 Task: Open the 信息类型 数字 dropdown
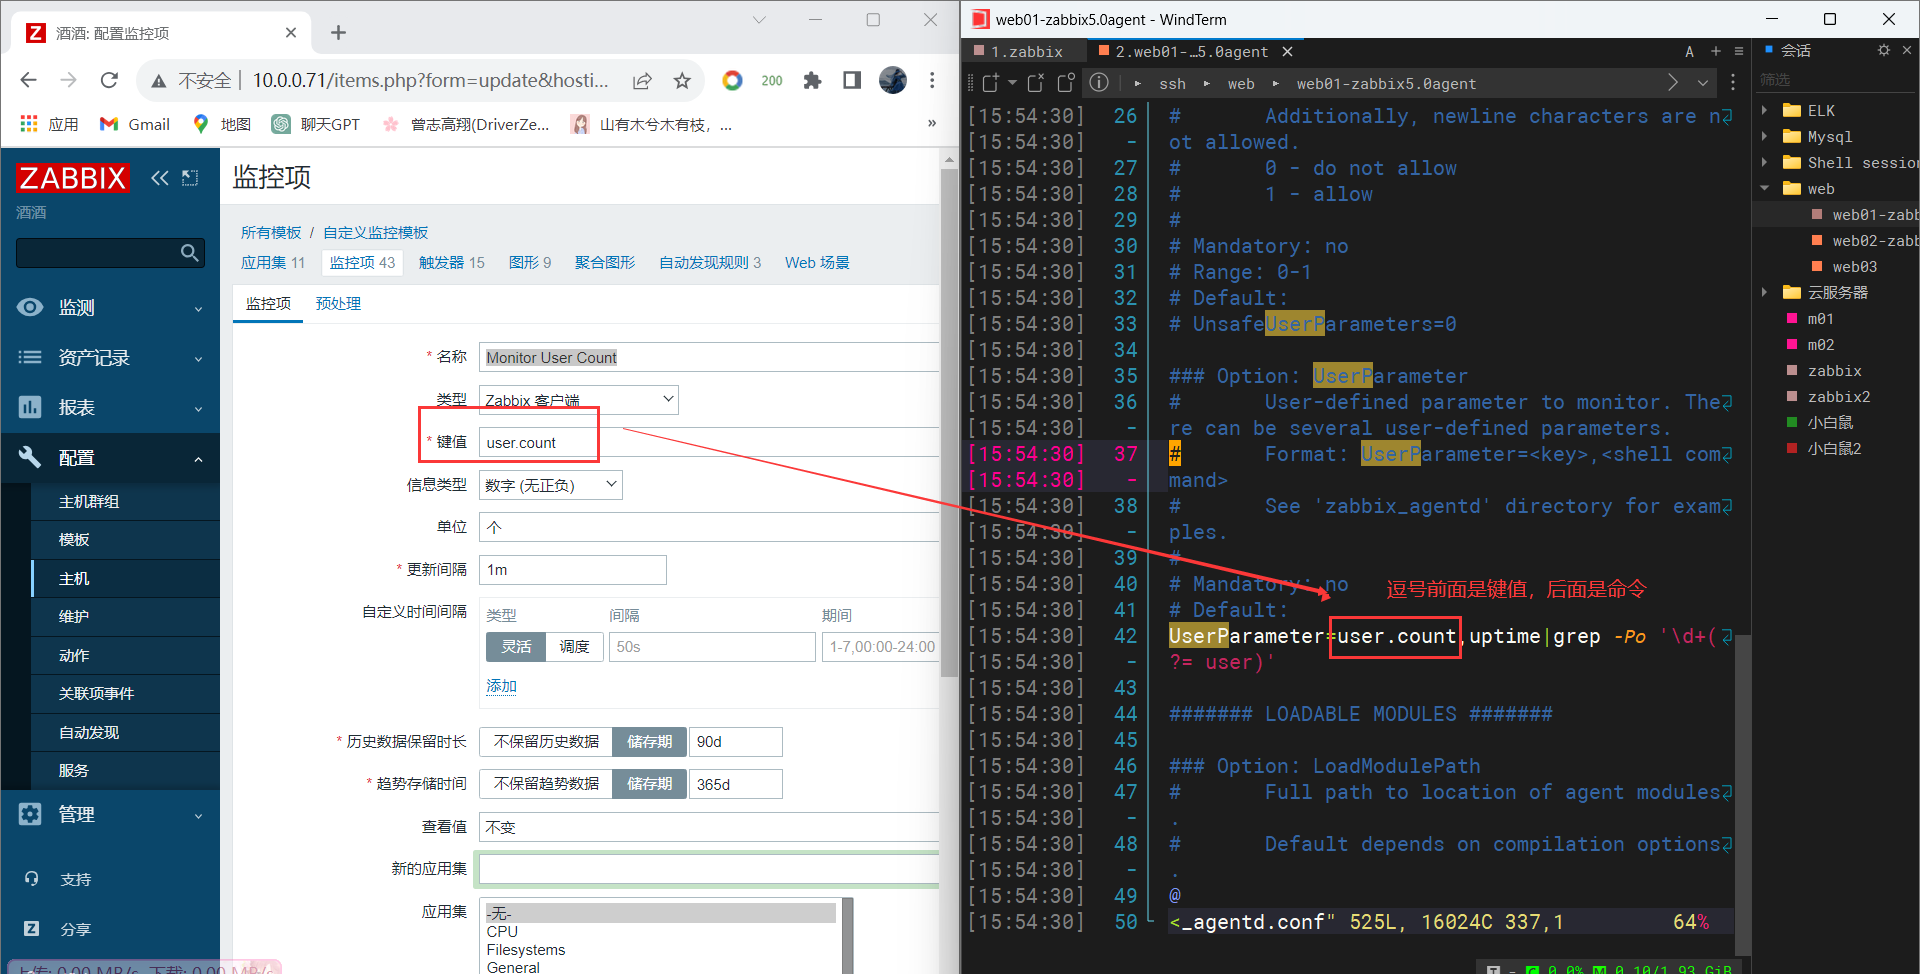(x=550, y=485)
